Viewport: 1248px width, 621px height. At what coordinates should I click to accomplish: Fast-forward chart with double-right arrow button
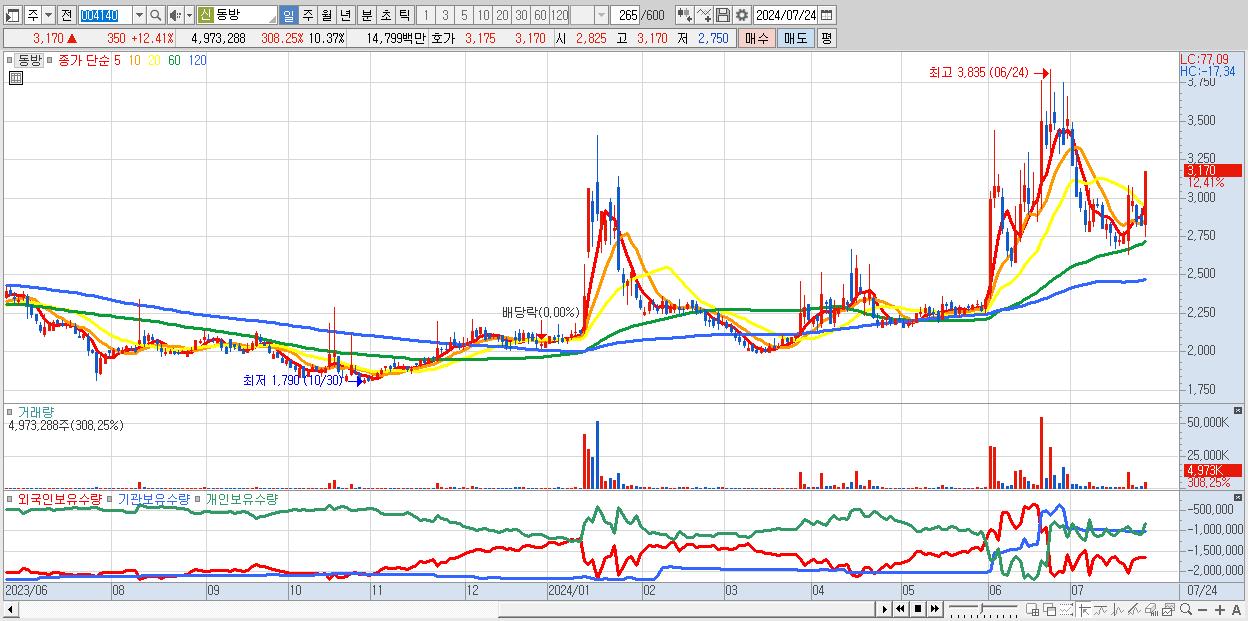tap(934, 609)
